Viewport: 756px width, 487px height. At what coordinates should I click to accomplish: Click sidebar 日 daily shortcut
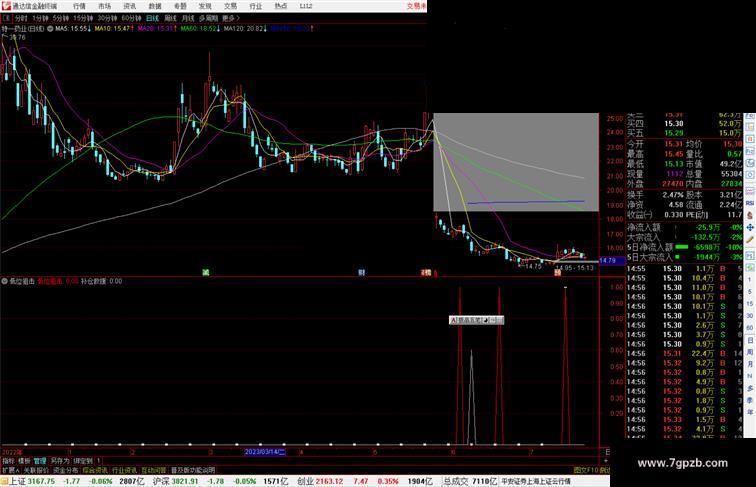point(750,340)
